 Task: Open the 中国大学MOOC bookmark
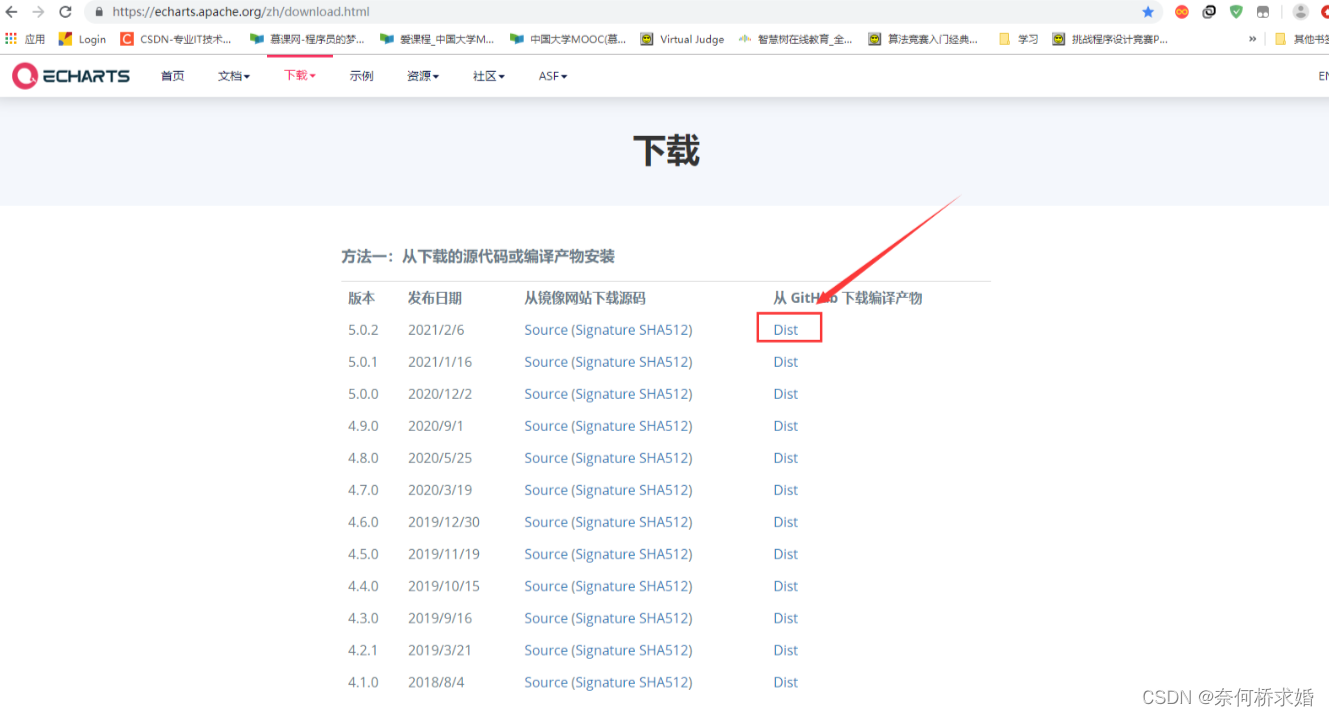point(568,38)
